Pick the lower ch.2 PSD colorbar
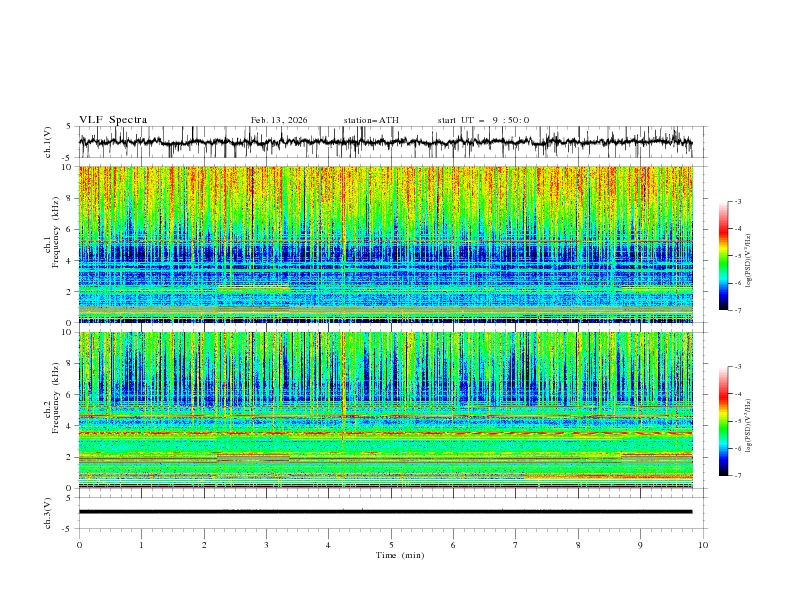The image size is (792, 612). click(723, 420)
